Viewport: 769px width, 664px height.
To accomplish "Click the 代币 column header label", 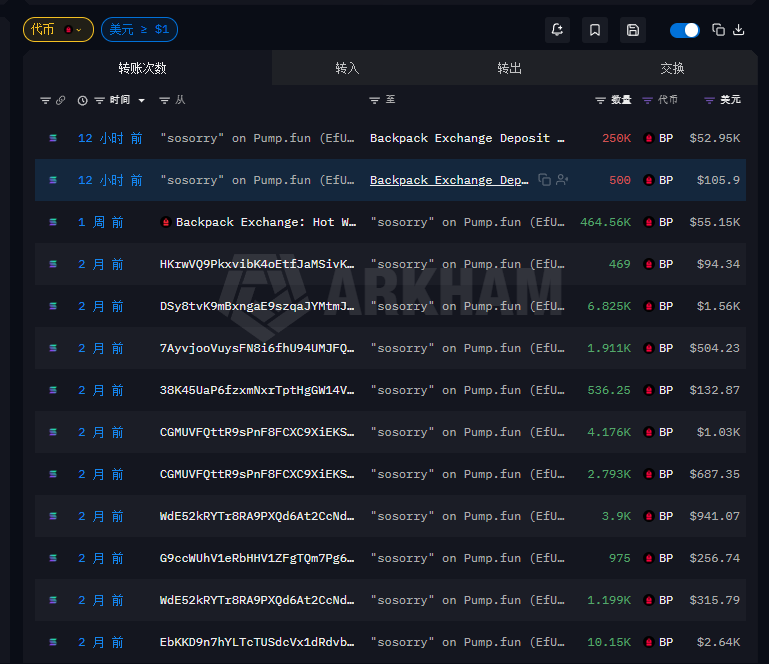I will coord(667,100).
